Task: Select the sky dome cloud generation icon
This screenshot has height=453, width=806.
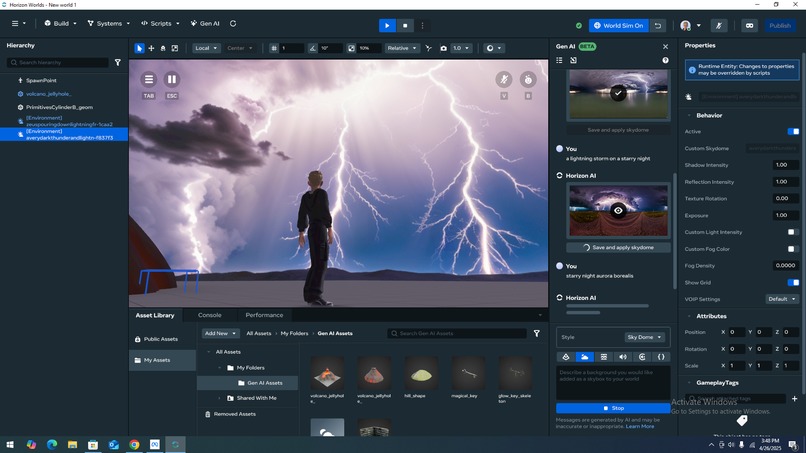Action: pos(585,357)
